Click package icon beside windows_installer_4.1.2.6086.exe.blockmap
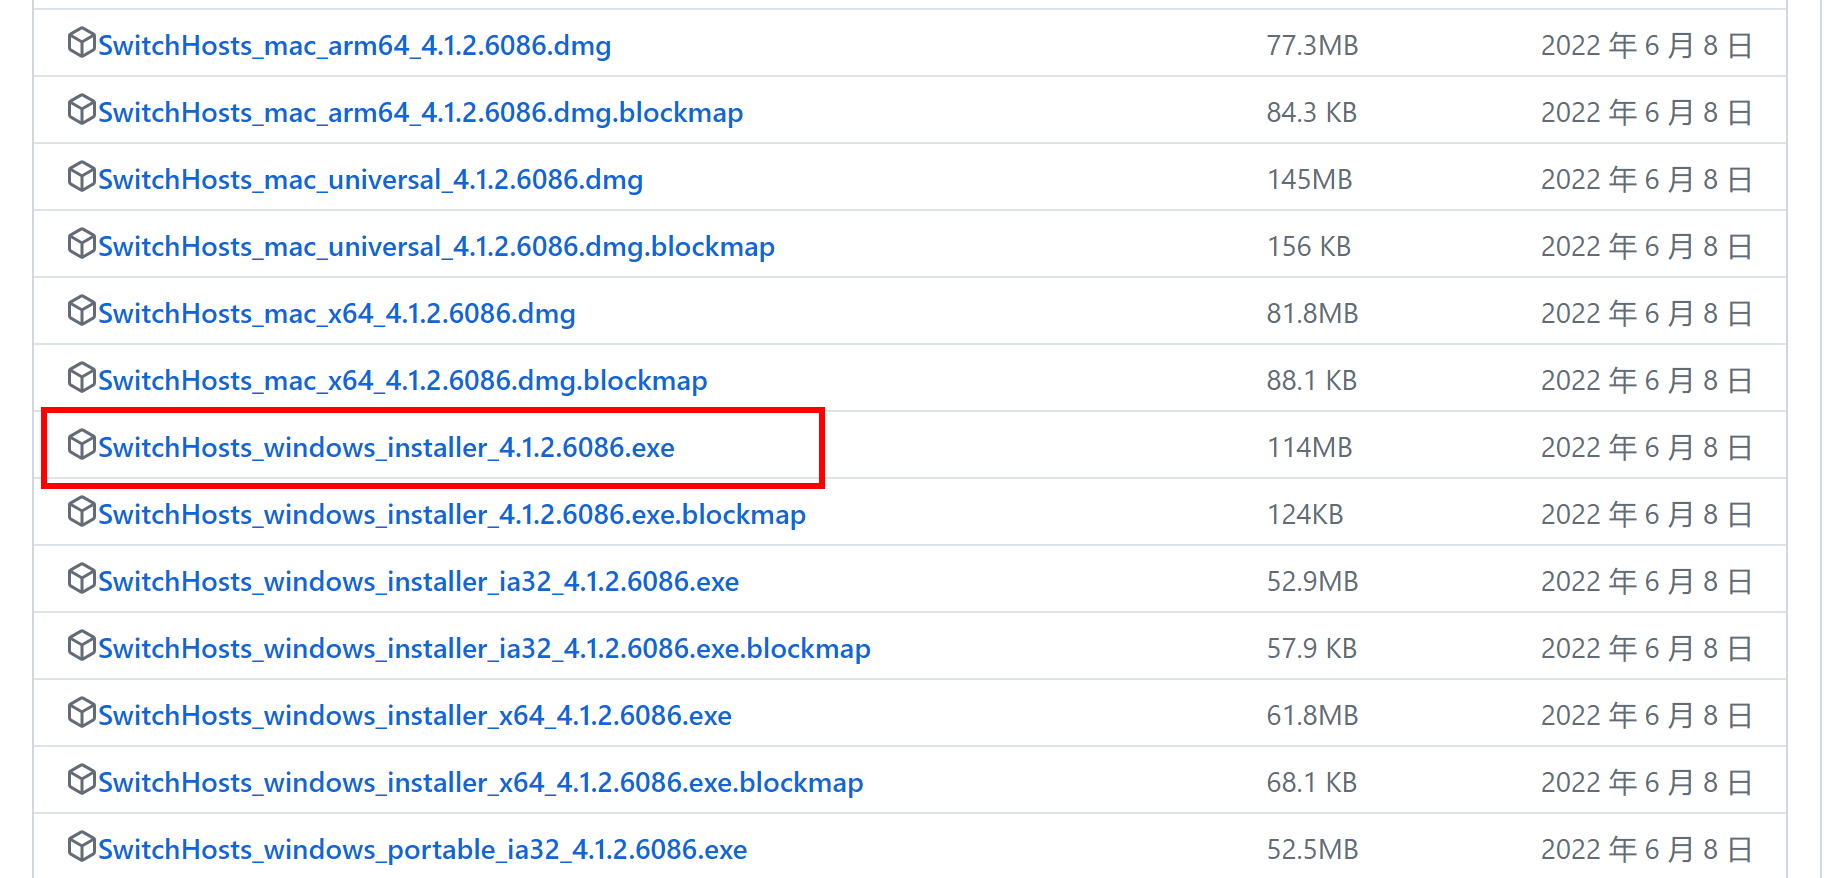The image size is (1836, 878). pos(82,512)
